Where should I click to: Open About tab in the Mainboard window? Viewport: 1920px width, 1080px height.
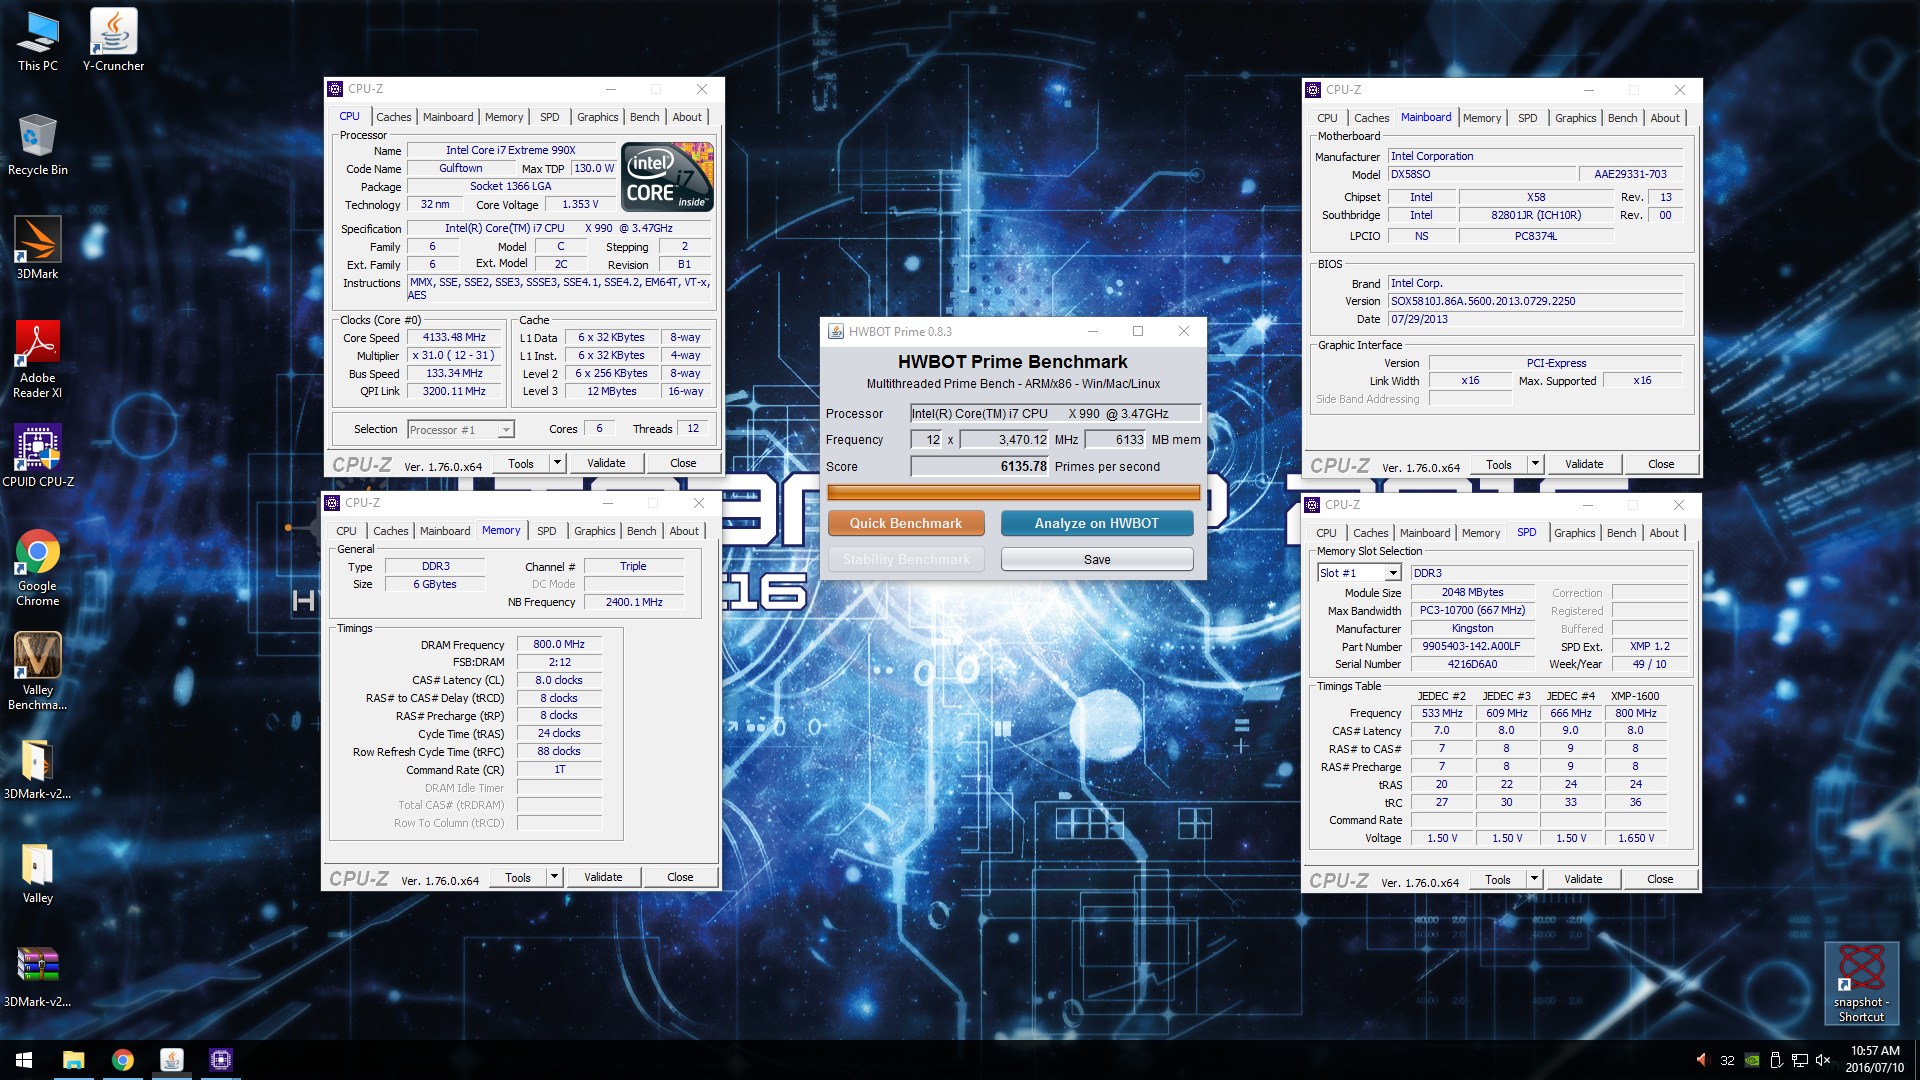(1665, 118)
